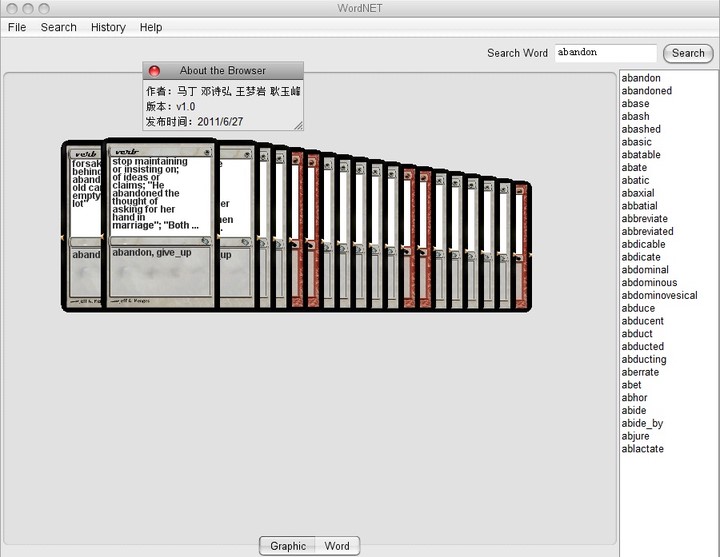Open the File menu
This screenshot has height=557, width=720.
(17, 28)
